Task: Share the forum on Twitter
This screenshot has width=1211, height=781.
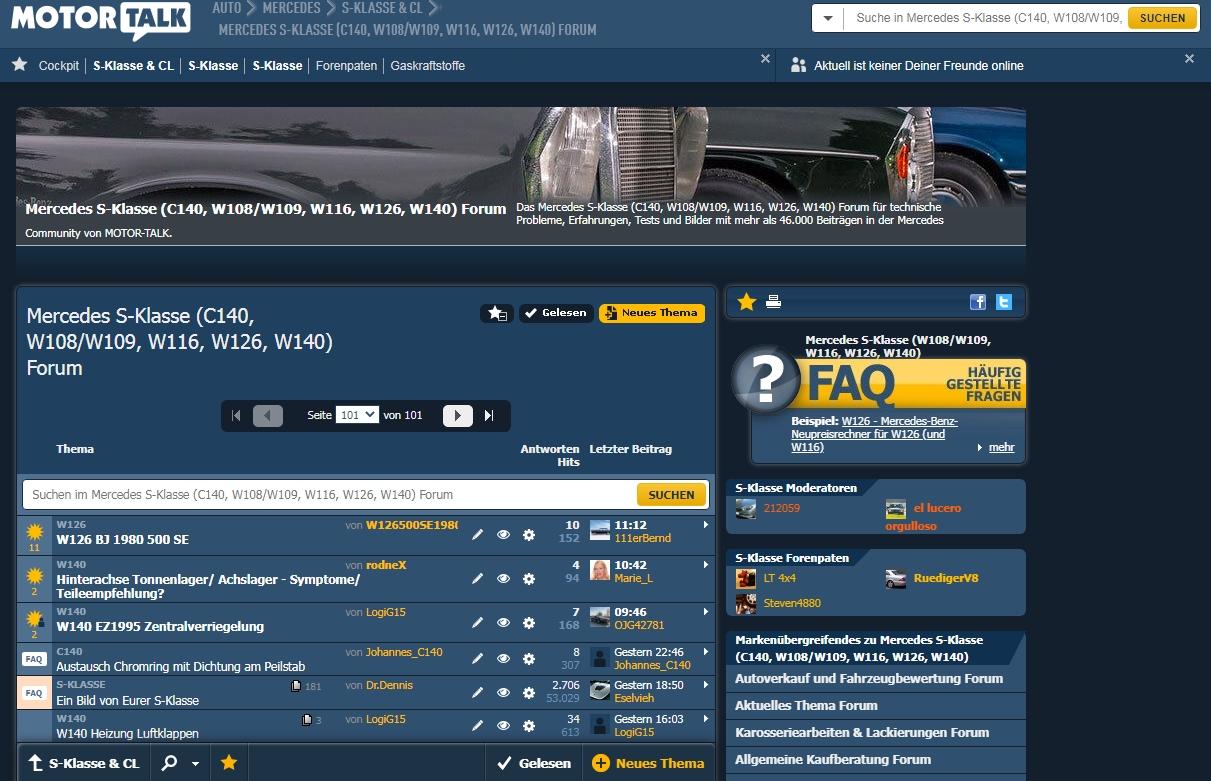Action: [x=1004, y=302]
